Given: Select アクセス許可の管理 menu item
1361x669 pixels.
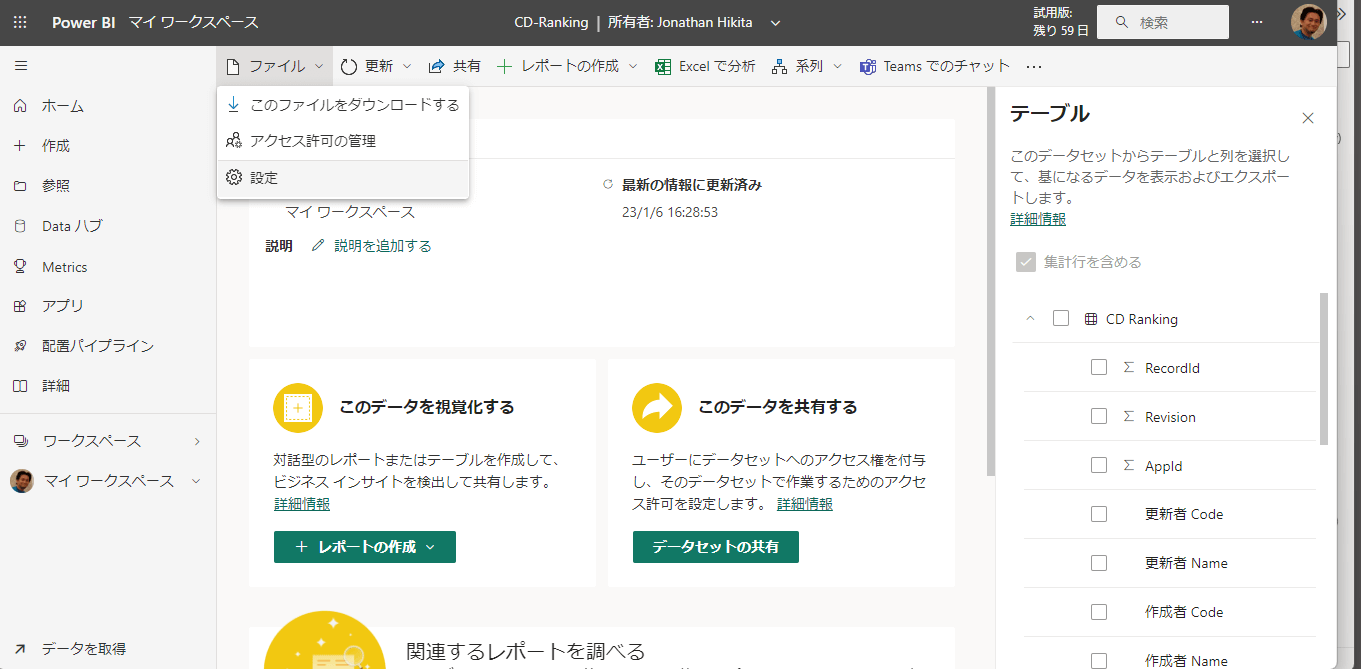Looking at the screenshot, I should point(343,141).
